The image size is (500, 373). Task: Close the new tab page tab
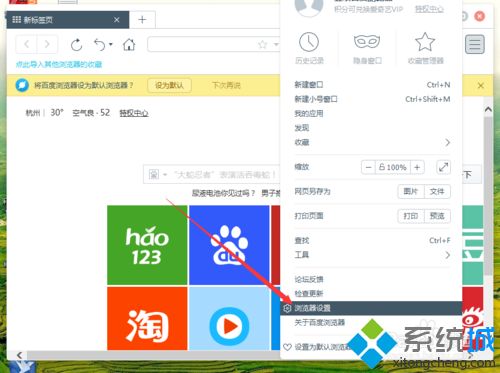click(117, 20)
